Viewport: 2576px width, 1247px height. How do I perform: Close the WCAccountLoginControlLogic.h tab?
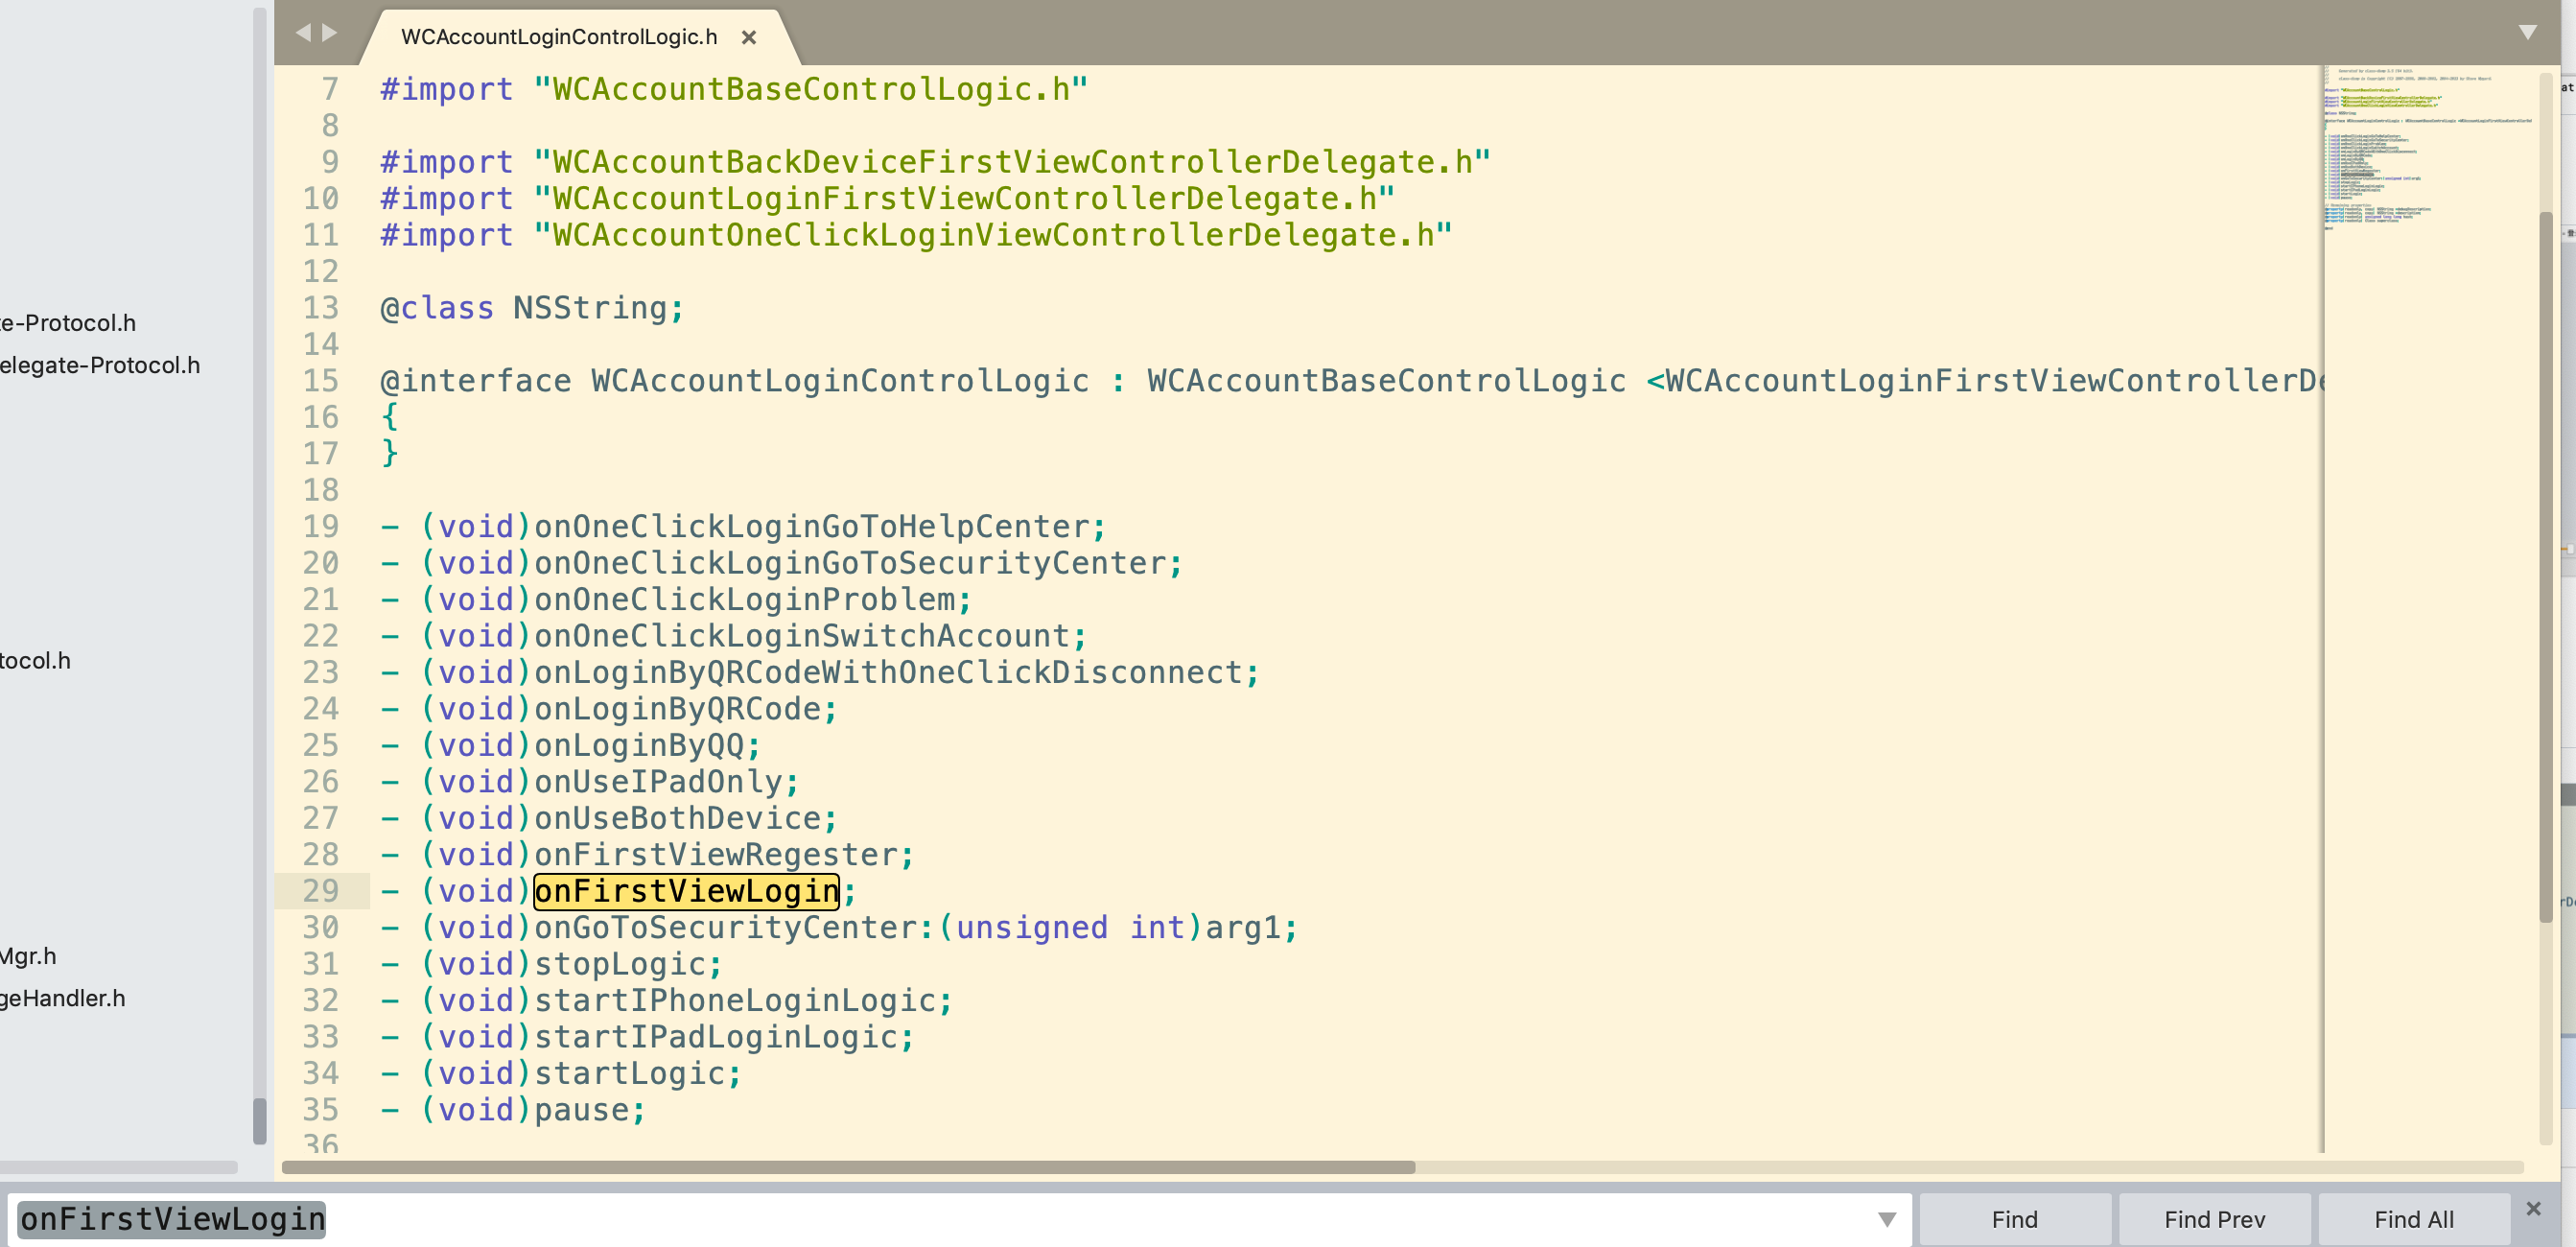(748, 37)
